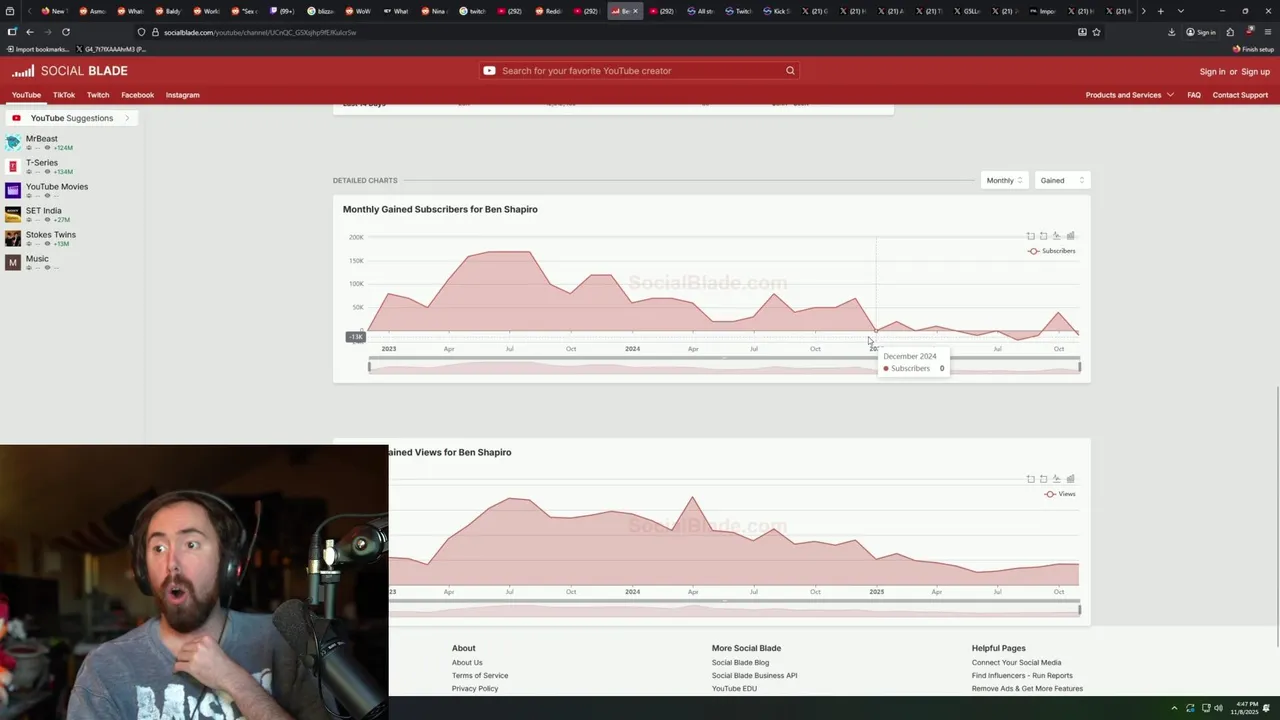The height and width of the screenshot is (720, 1280).
Task: Open the browser downloads icon
Action: [x=1171, y=32]
